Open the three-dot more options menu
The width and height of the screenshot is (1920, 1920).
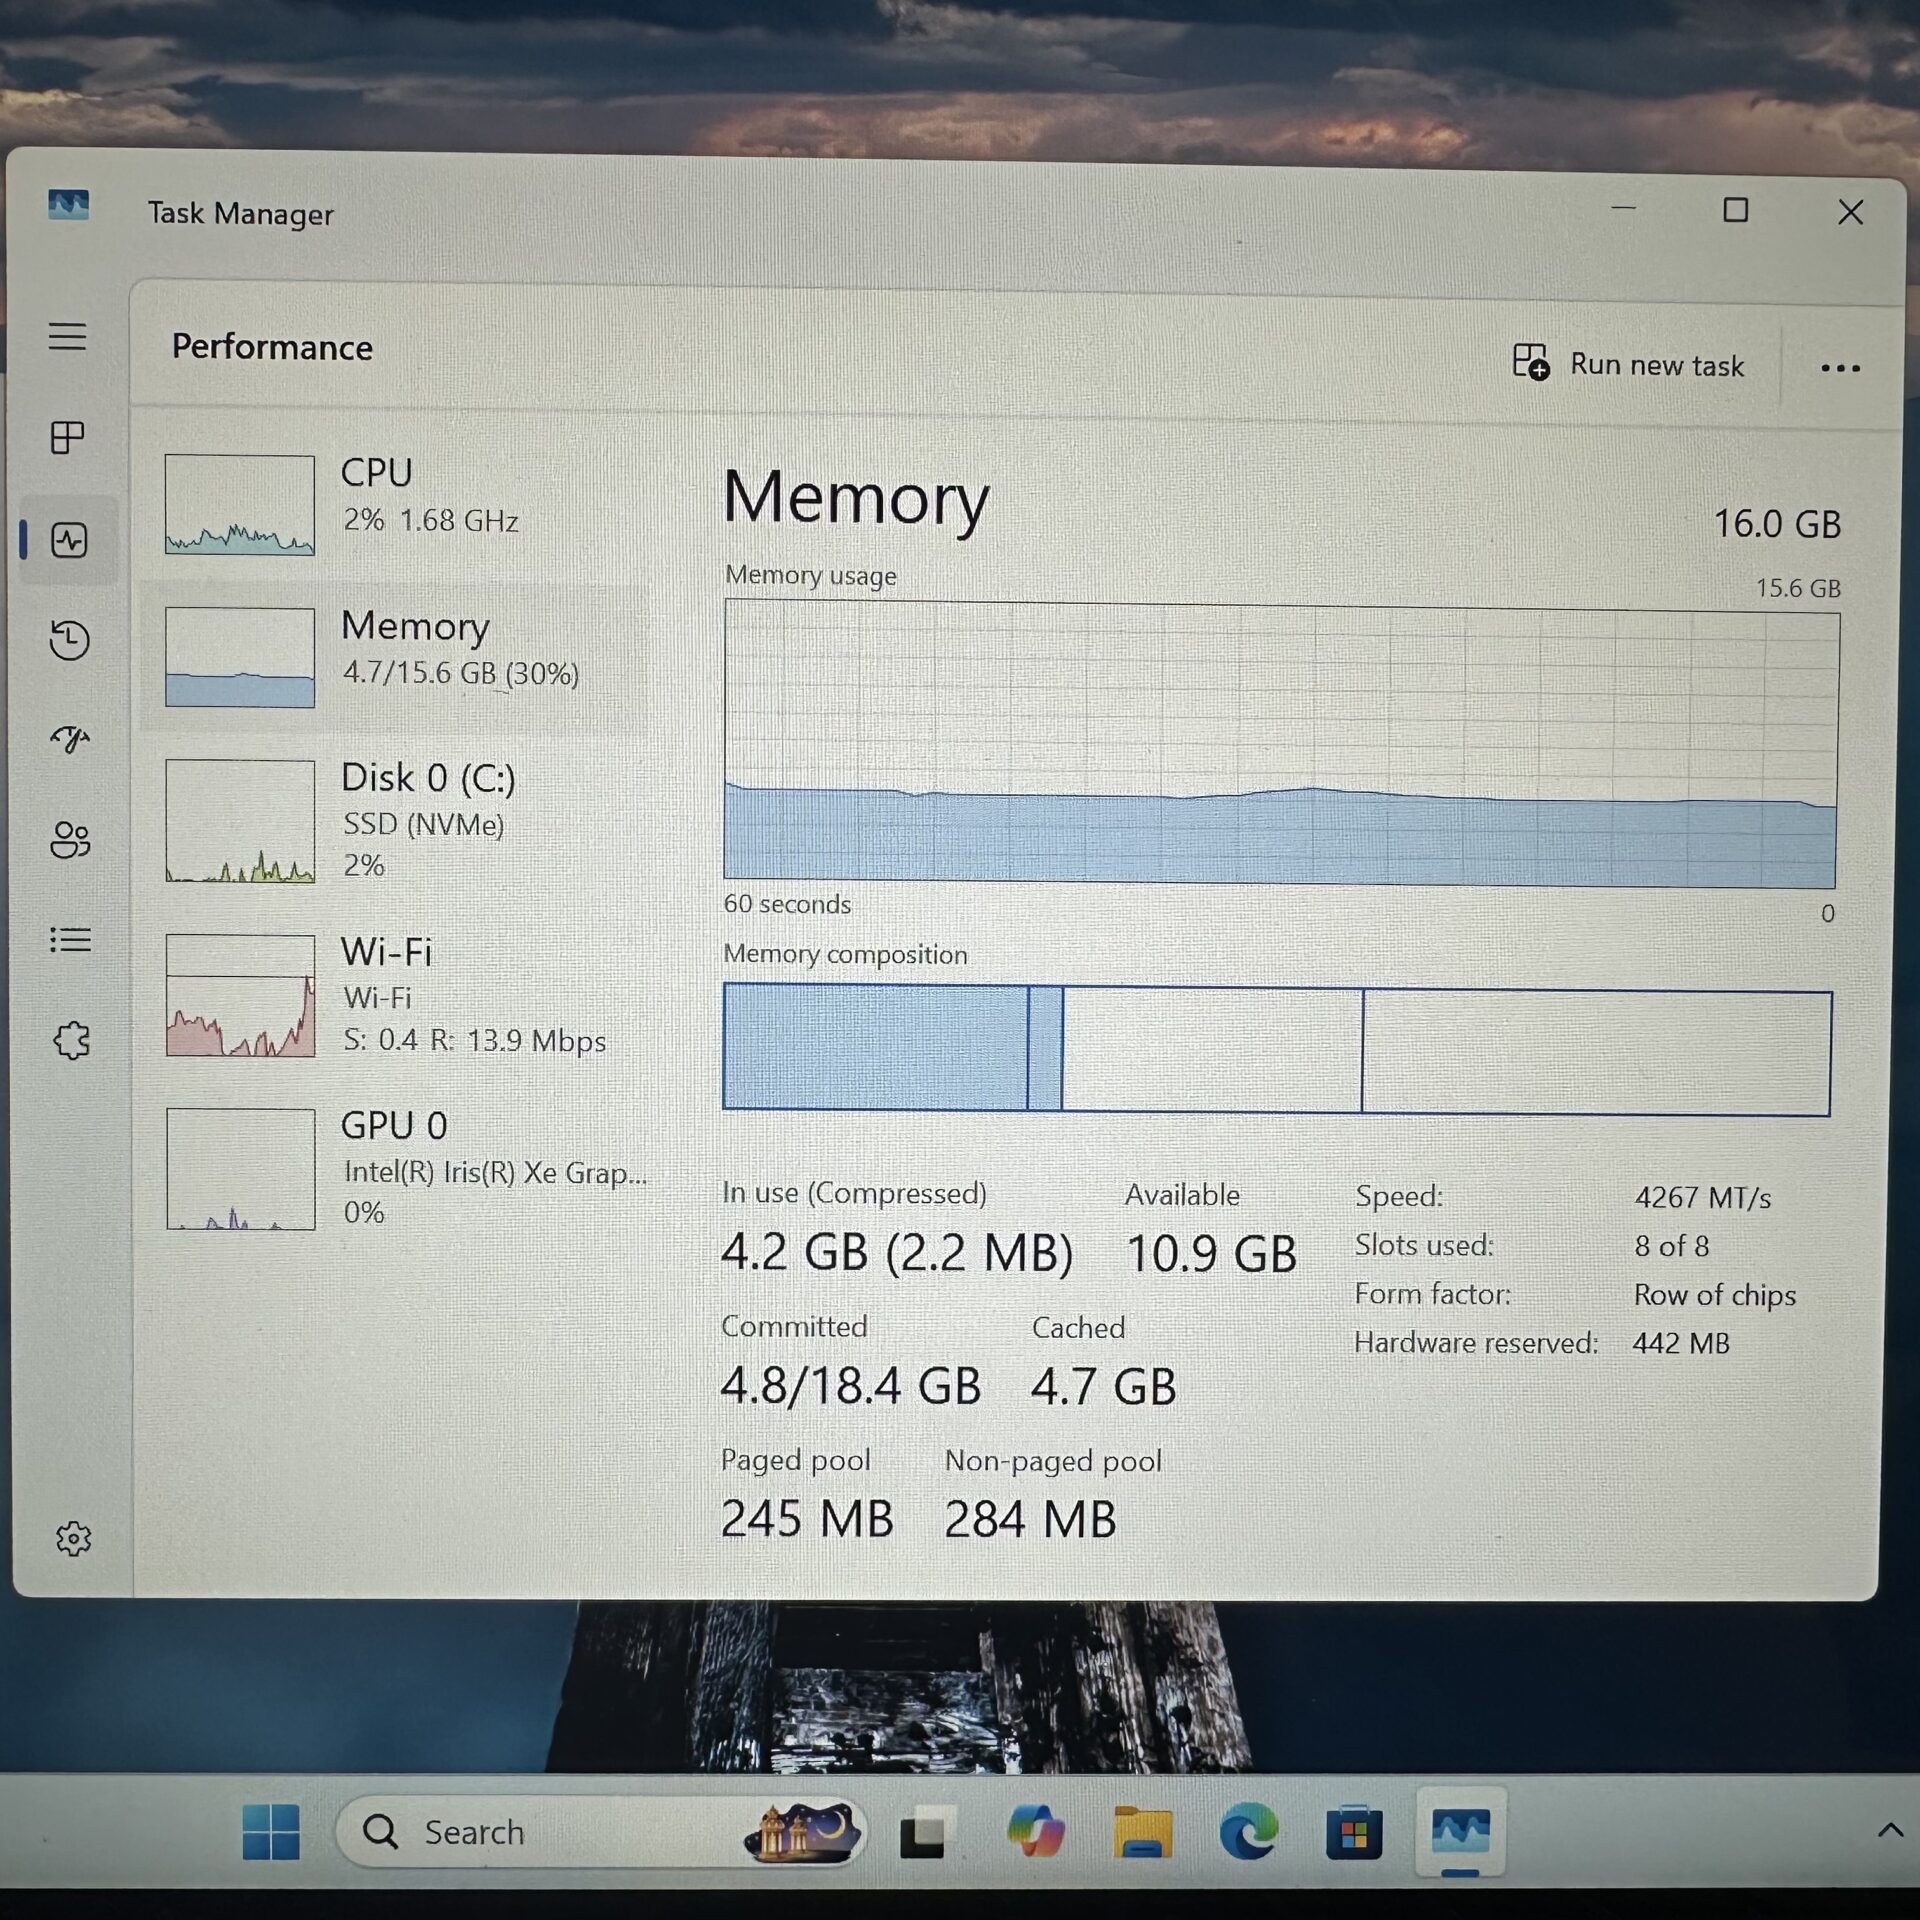(1840, 368)
